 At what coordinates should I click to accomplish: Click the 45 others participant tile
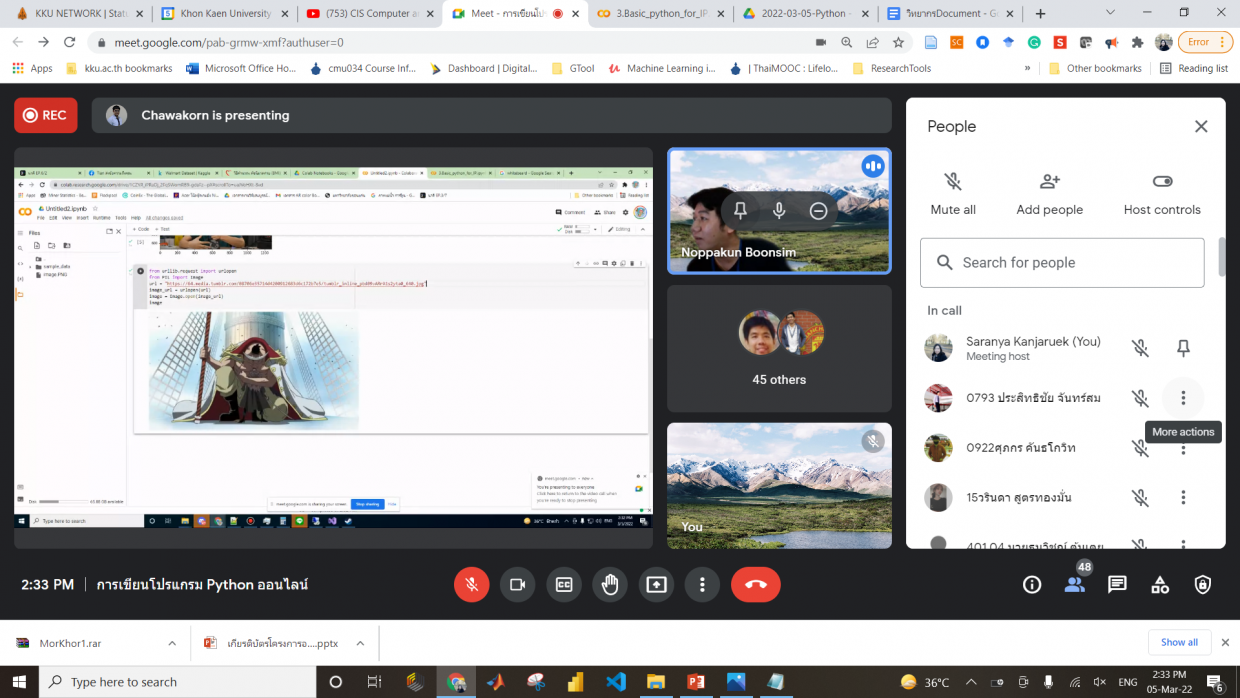779,348
